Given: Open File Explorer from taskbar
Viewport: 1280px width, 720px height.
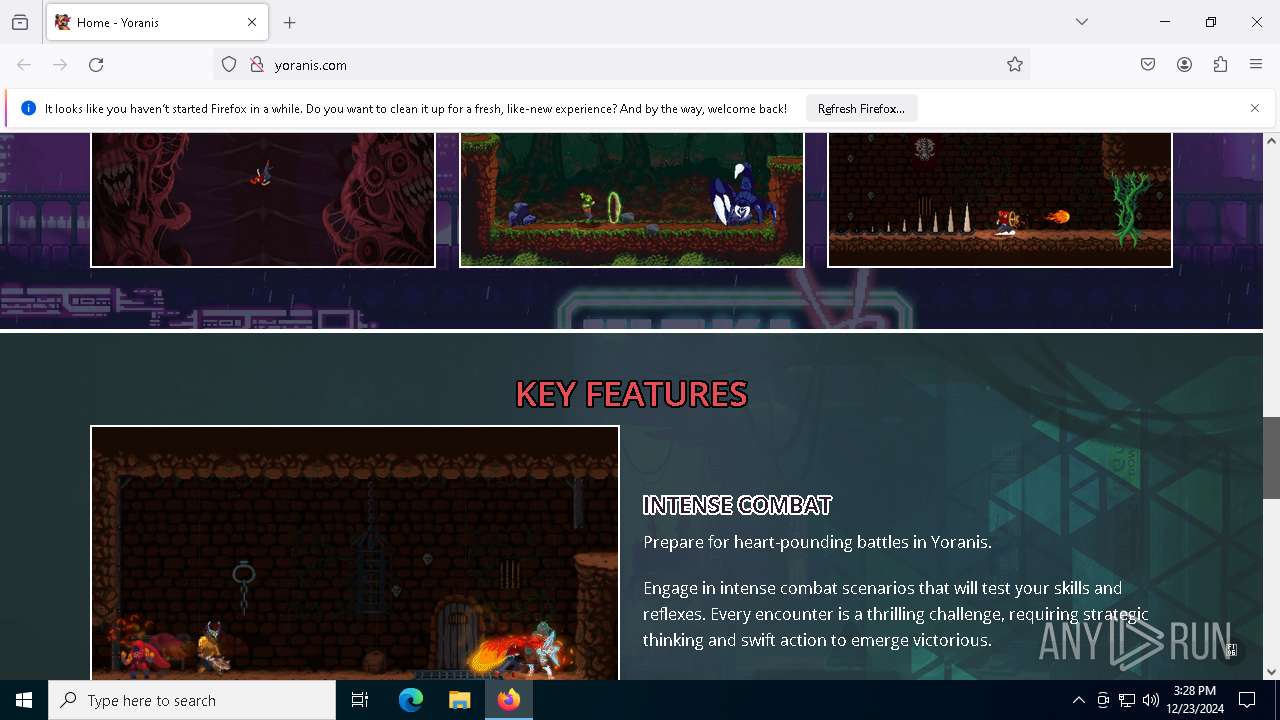Looking at the screenshot, I should (x=460, y=700).
